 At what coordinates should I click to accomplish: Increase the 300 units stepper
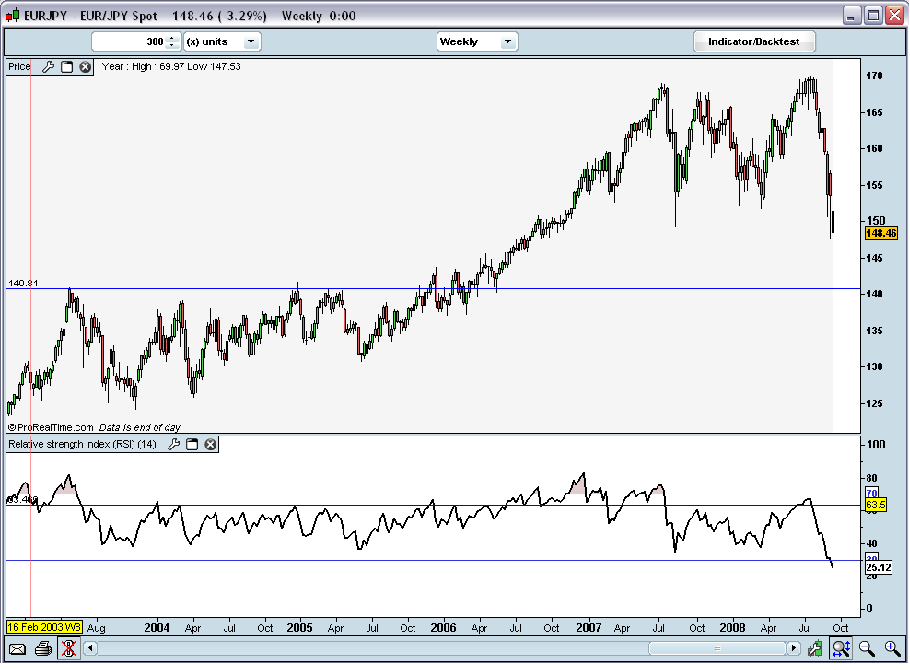172,38
